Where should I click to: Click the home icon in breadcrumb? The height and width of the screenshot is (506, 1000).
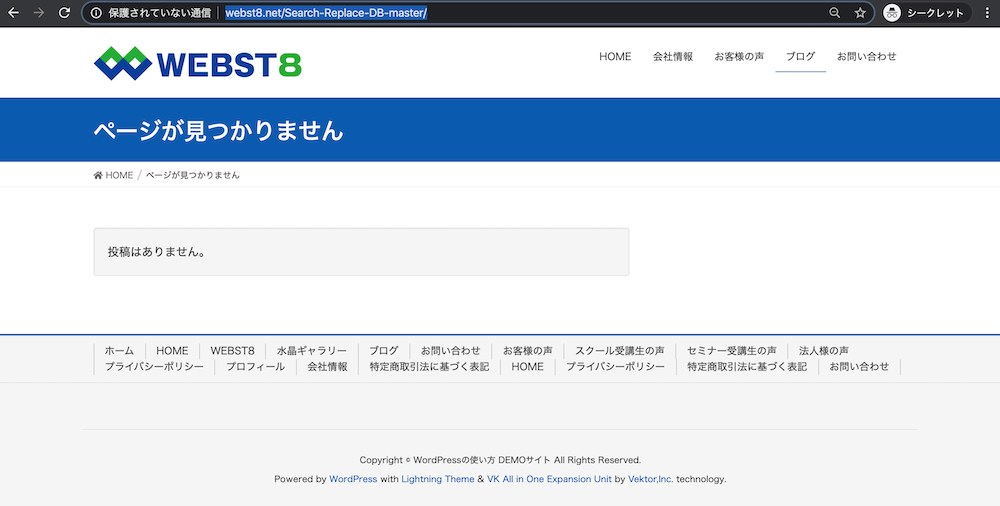click(98, 175)
